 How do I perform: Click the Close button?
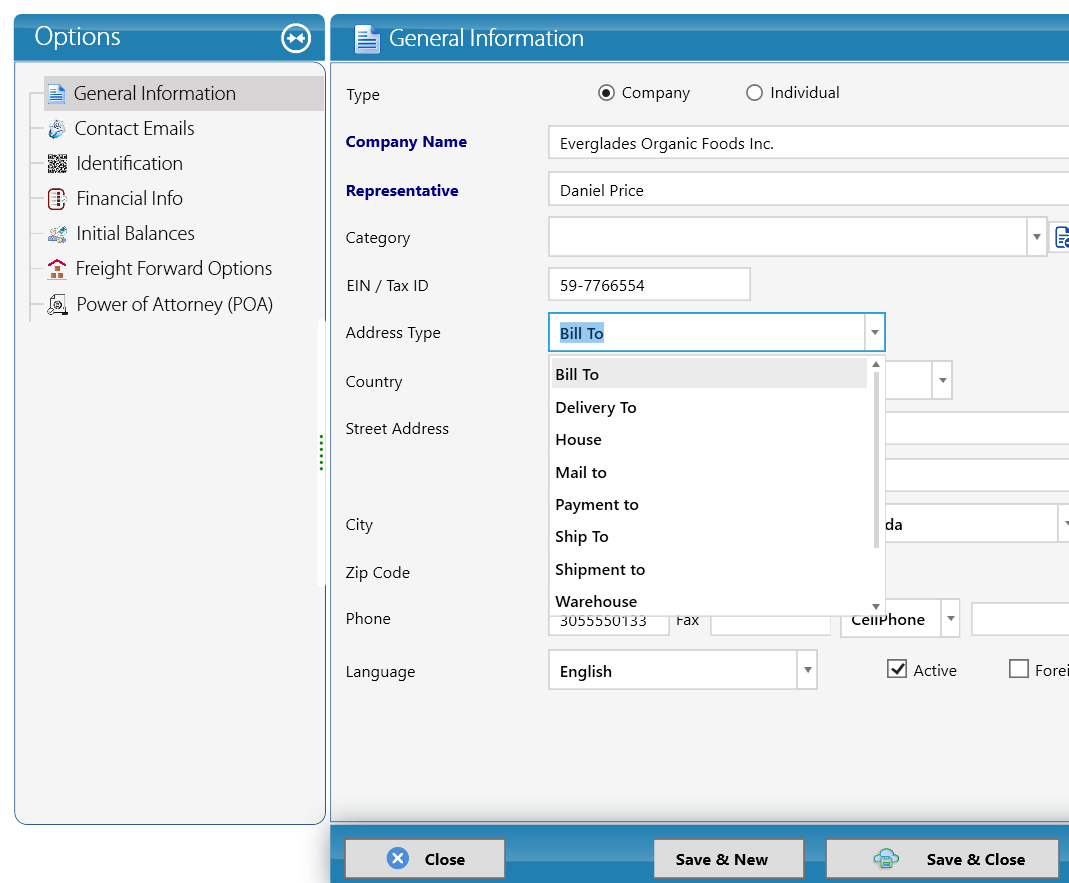pos(425,858)
